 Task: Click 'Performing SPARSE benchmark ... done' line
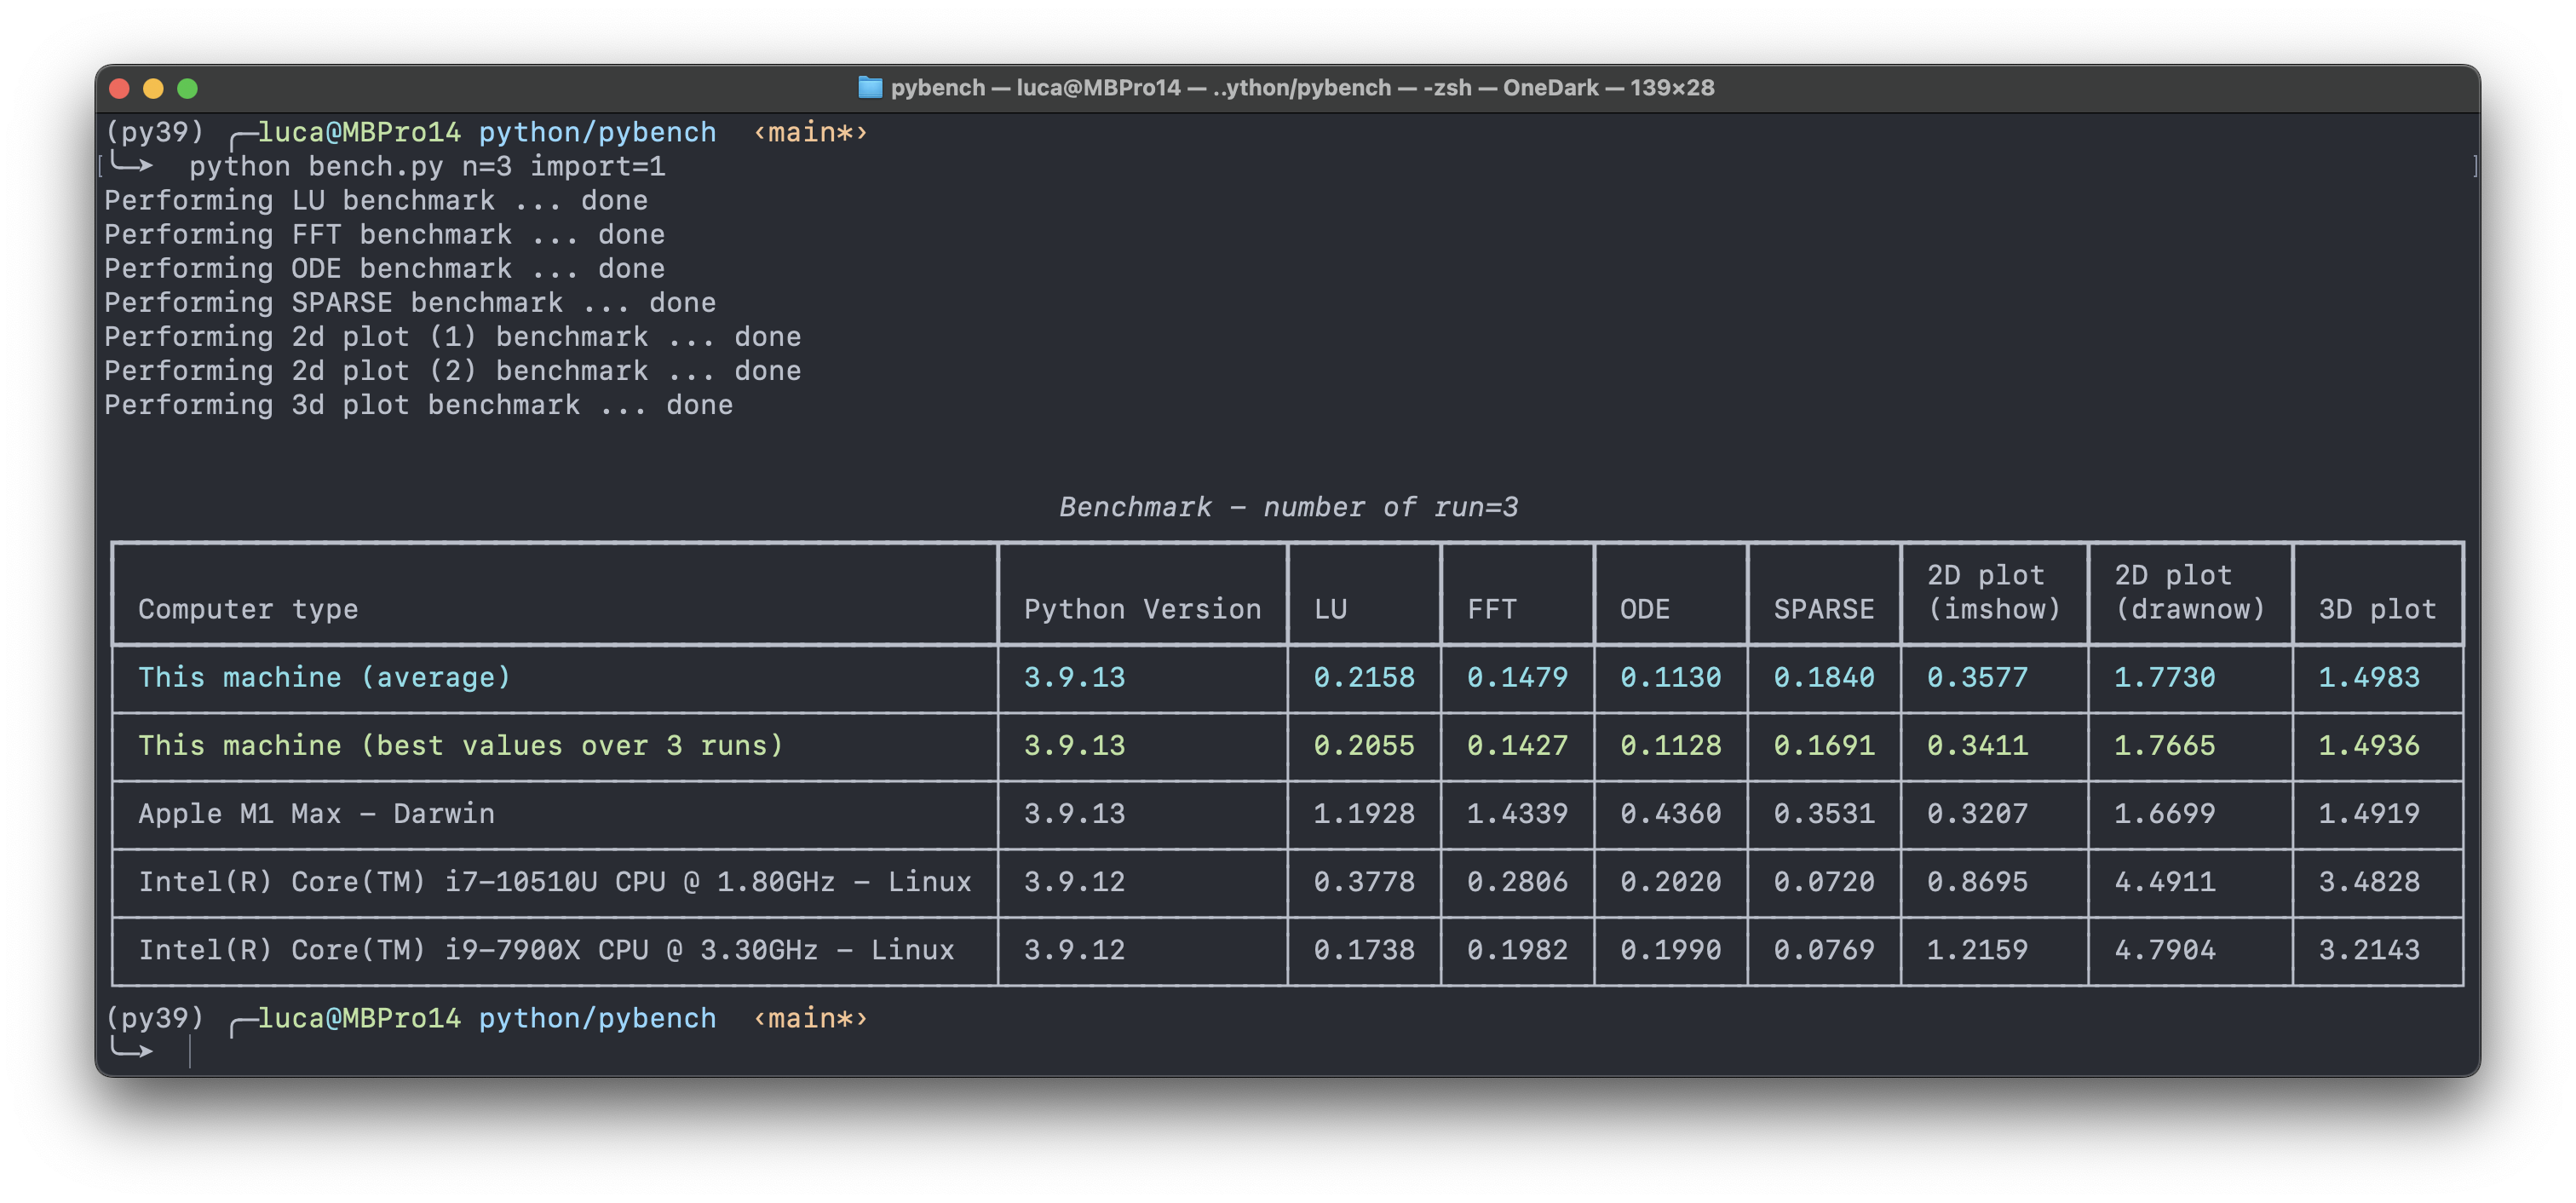pos(410,302)
